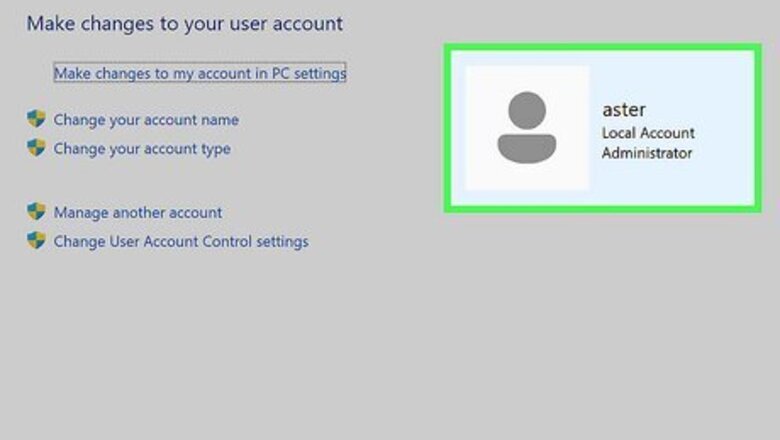The width and height of the screenshot is (780, 440).
Task: Click 'Make changes to your user account' heading
Action: click(x=185, y=23)
